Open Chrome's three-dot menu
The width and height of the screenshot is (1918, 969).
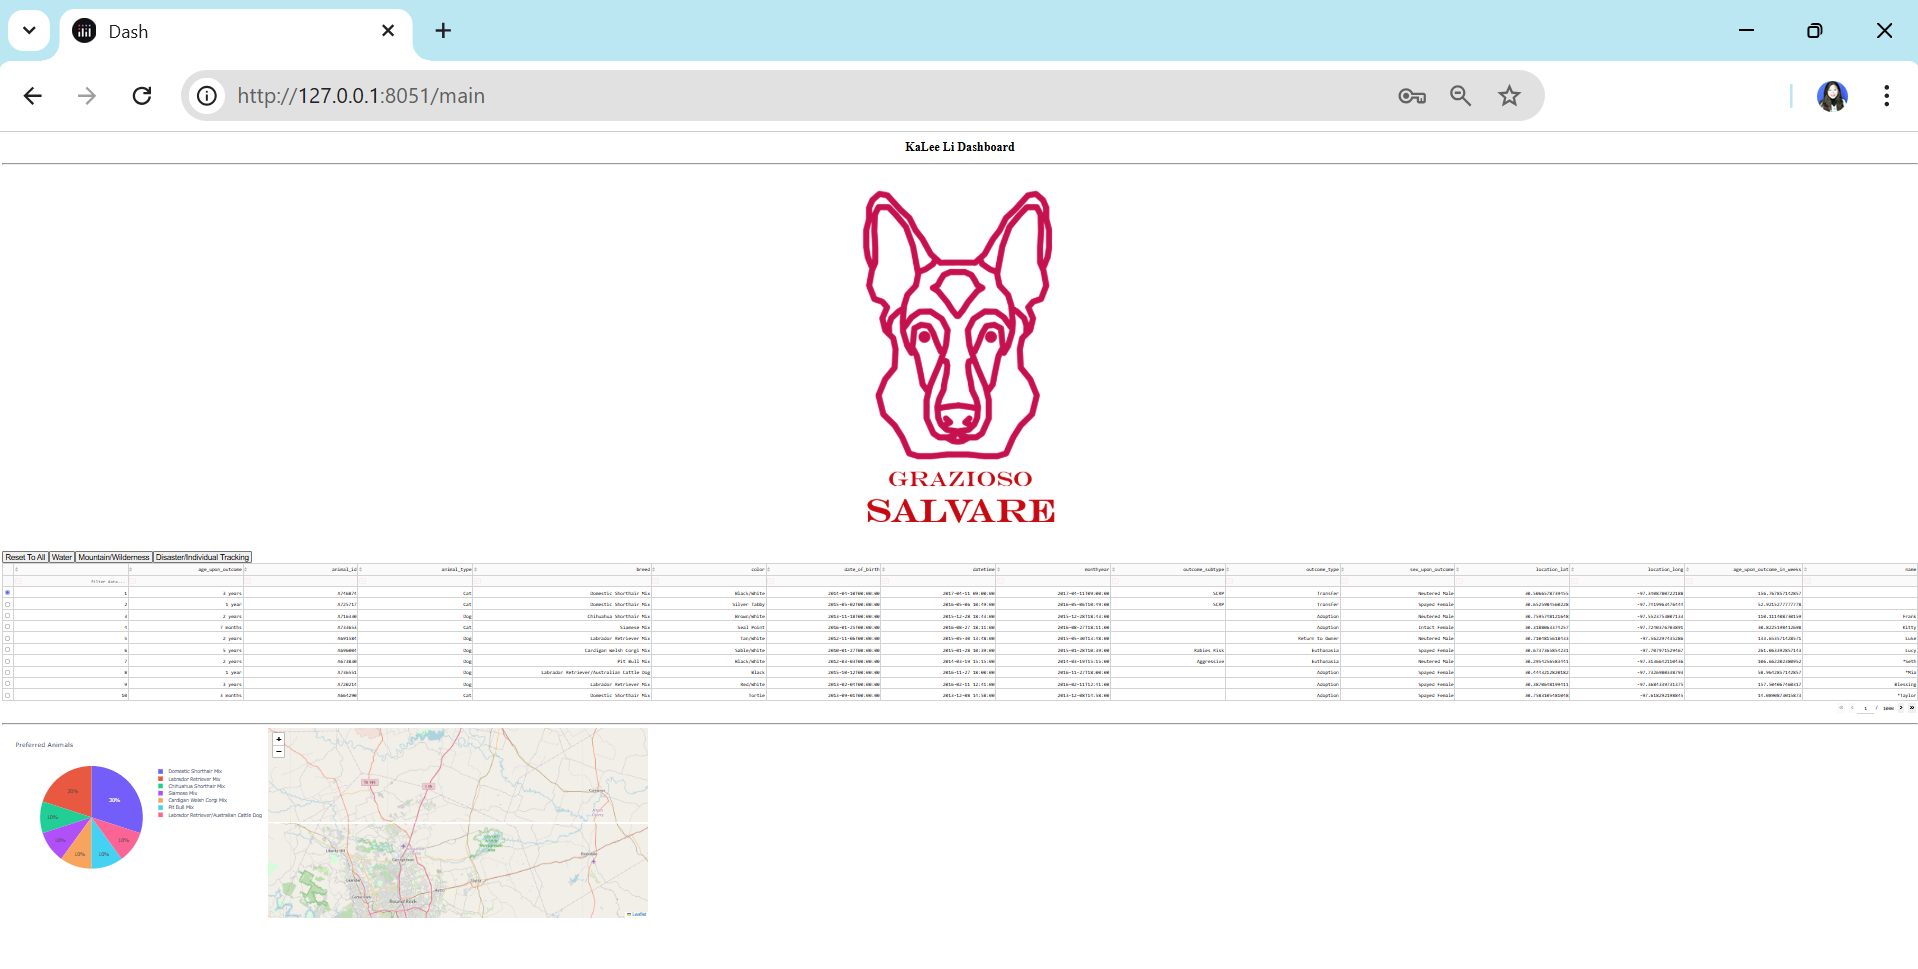tap(1886, 96)
